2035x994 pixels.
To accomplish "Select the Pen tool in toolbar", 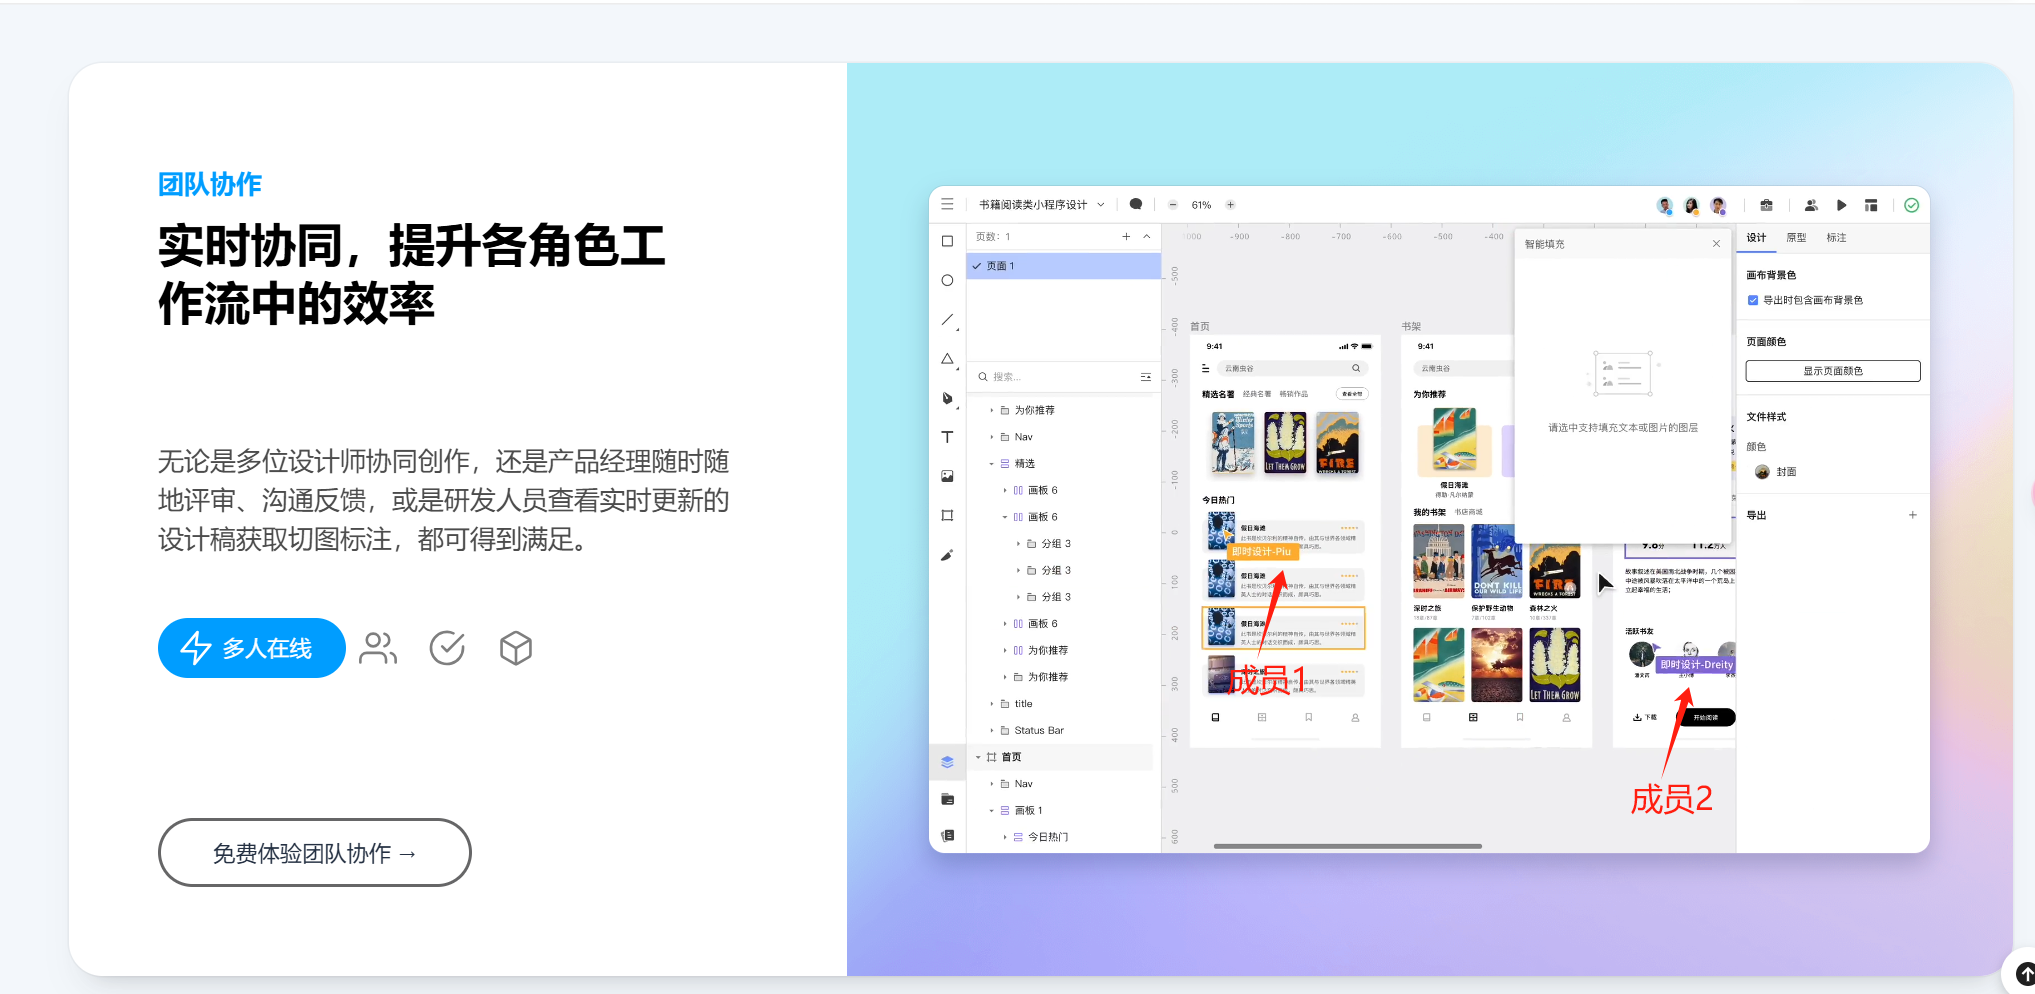I will tap(947, 398).
